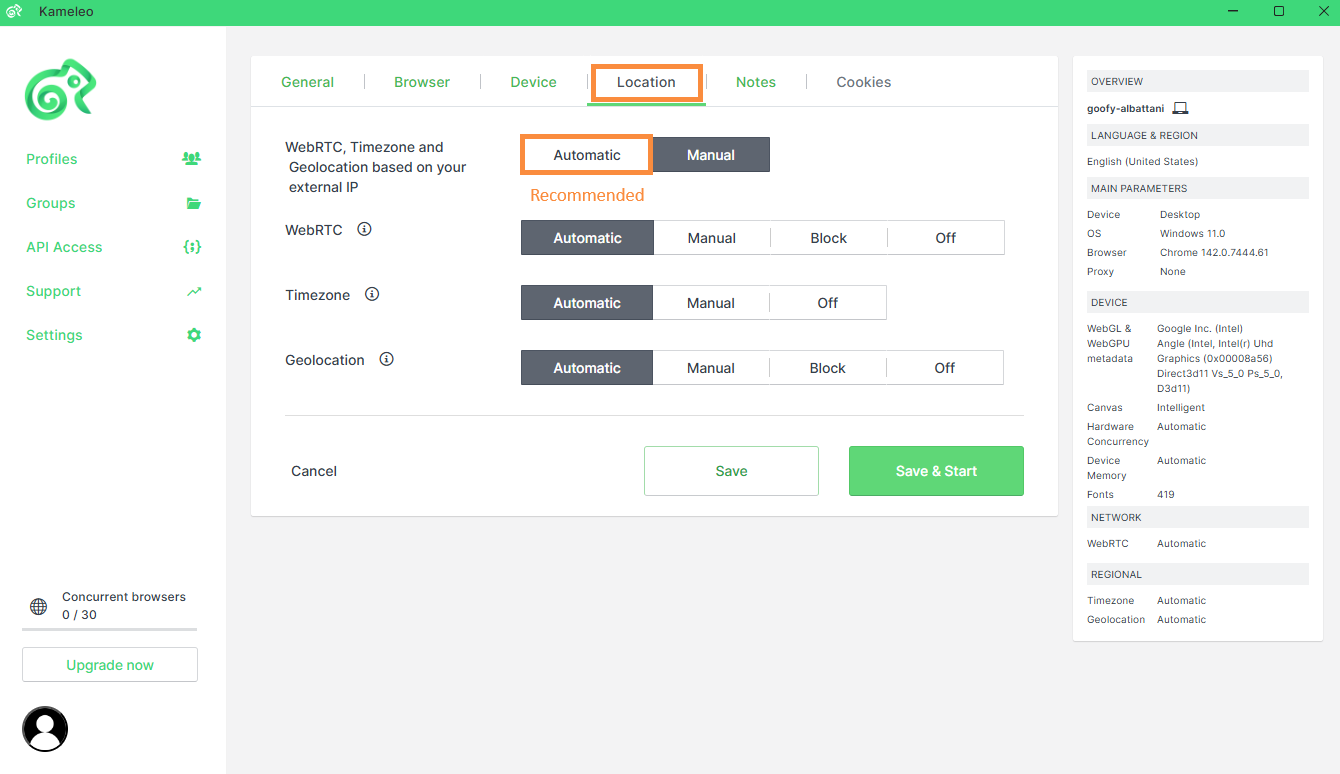The height and width of the screenshot is (774, 1340).
Task: Click the Support trend arrow icon
Action: coord(194,291)
